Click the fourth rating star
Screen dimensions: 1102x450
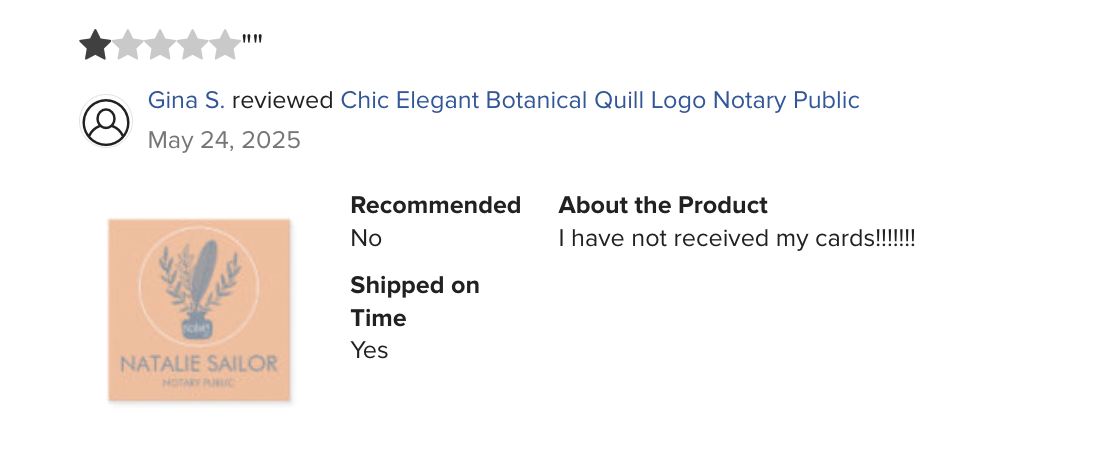[x=192, y=45]
